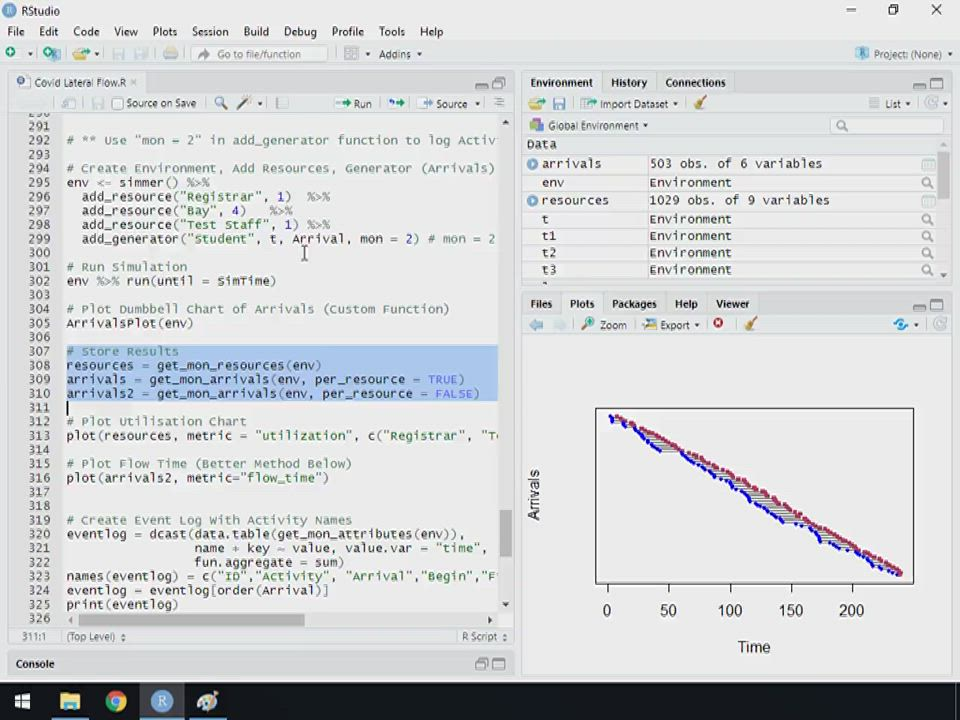960x720 pixels.
Task: Open the Export dropdown in Plots
Action: tap(671, 325)
